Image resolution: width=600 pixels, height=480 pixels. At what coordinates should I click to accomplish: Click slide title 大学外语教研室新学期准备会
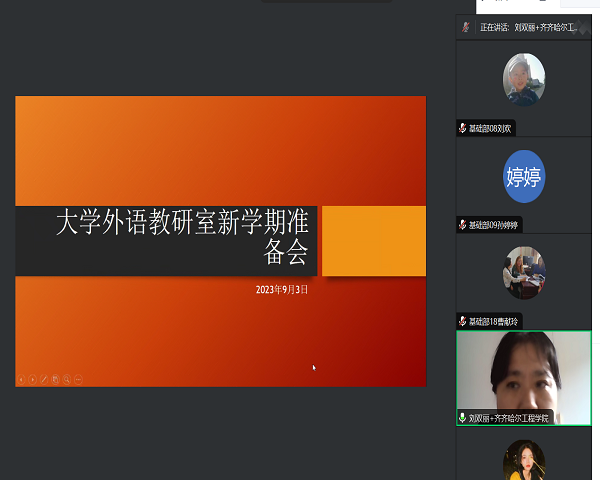(x=182, y=238)
